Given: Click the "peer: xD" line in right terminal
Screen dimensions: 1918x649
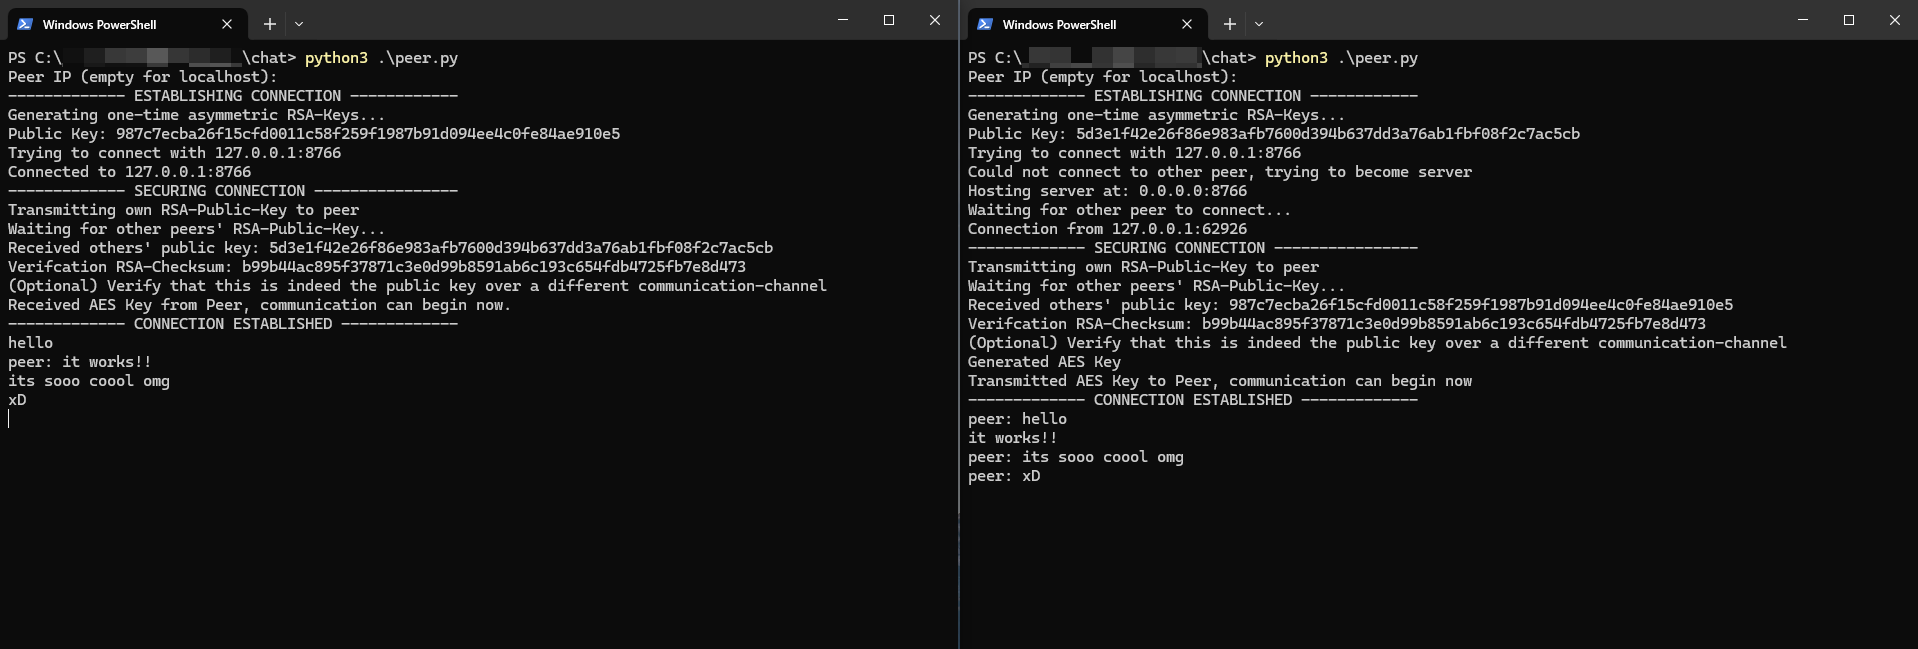Looking at the screenshot, I should (1004, 476).
